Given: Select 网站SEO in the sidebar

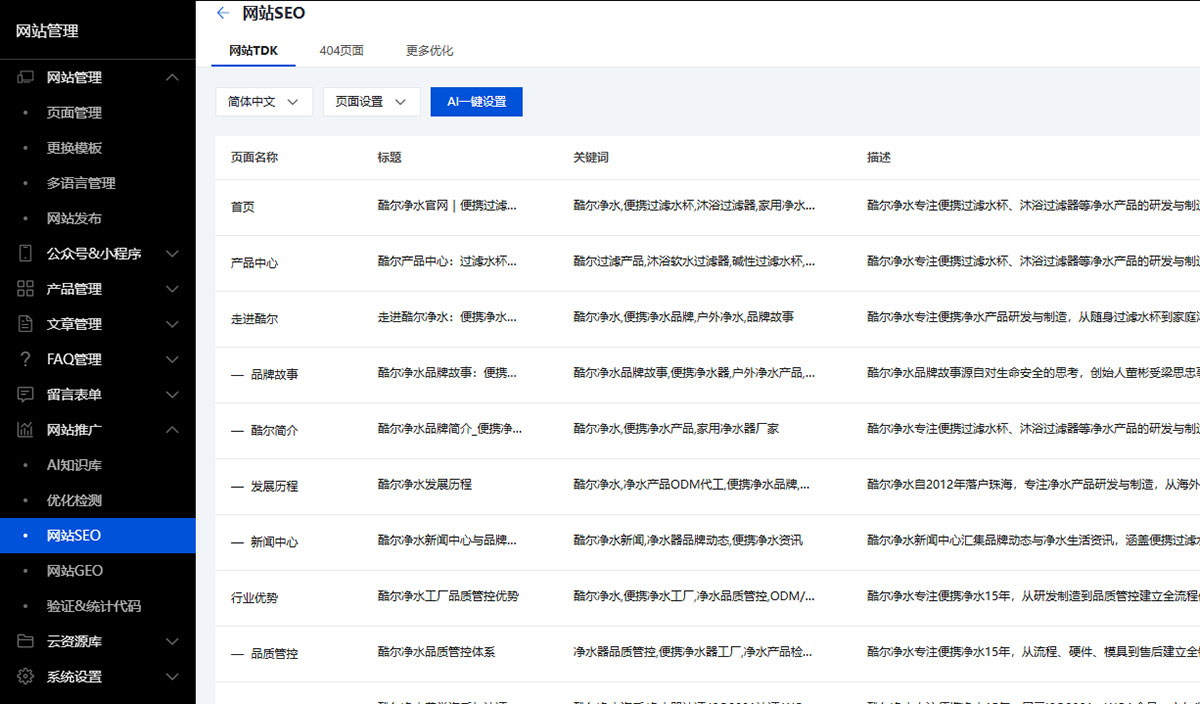Looking at the screenshot, I should 98,535.
